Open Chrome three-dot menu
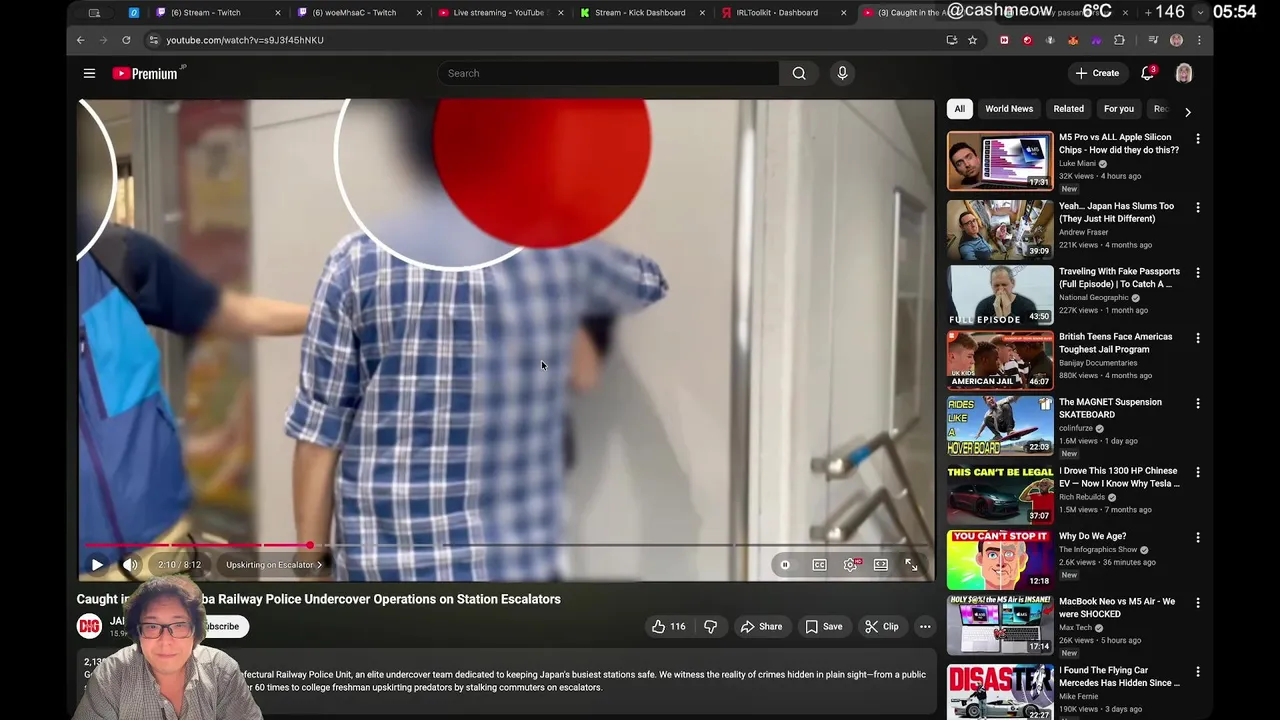The height and width of the screenshot is (720, 1280). [x=1199, y=40]
